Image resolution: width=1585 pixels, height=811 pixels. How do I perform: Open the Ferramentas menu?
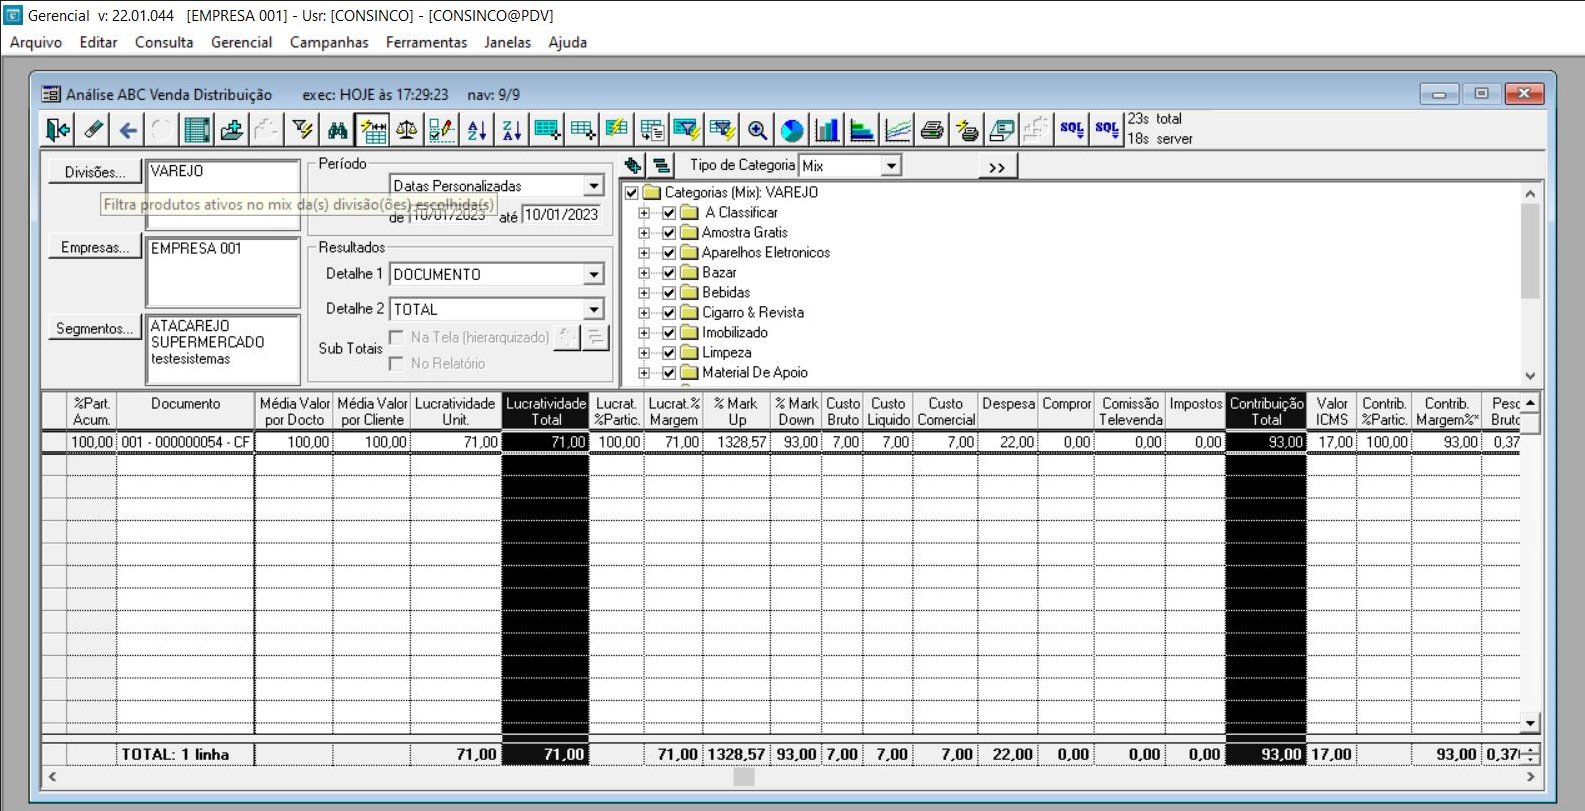426,42
